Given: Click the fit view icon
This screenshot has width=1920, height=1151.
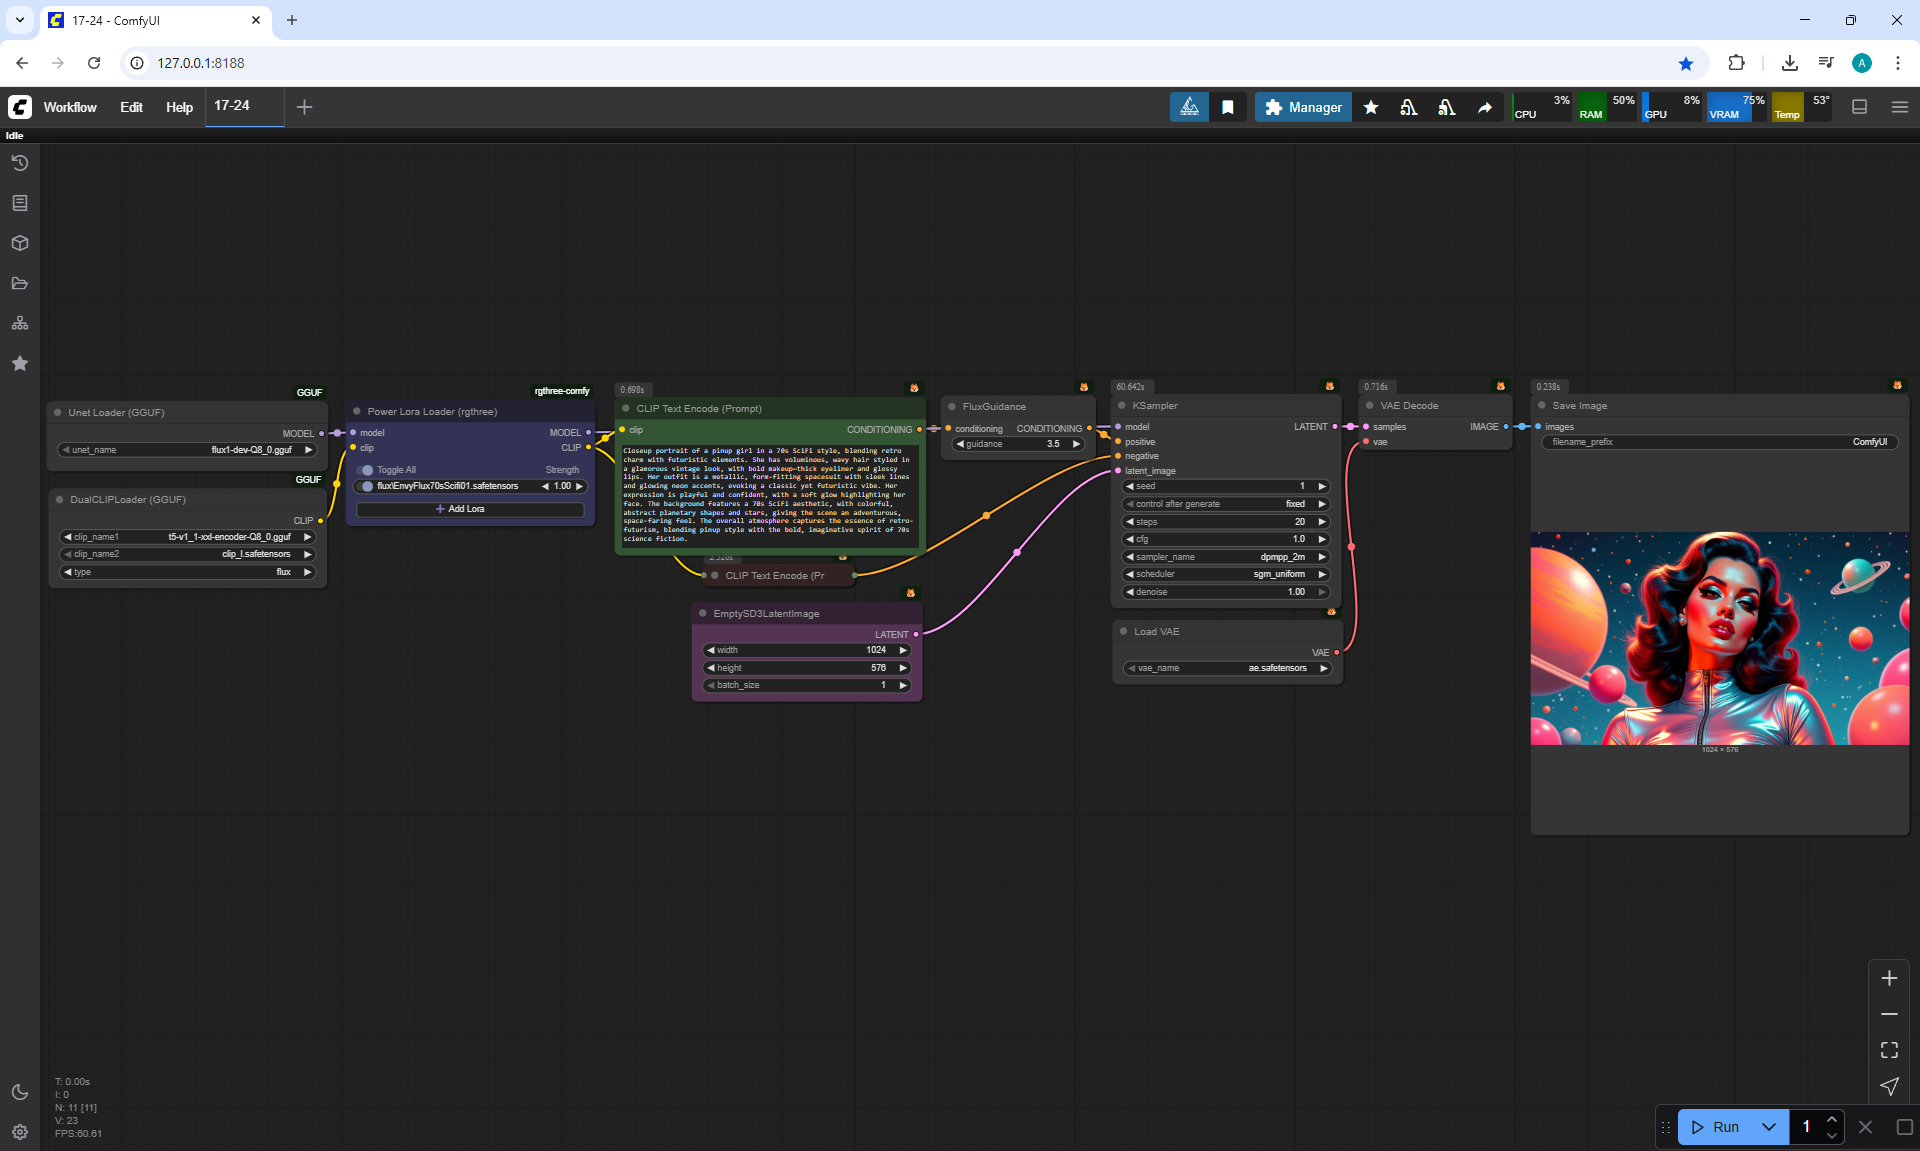Looking at the screenshot, I should tap(1889, 1050).
